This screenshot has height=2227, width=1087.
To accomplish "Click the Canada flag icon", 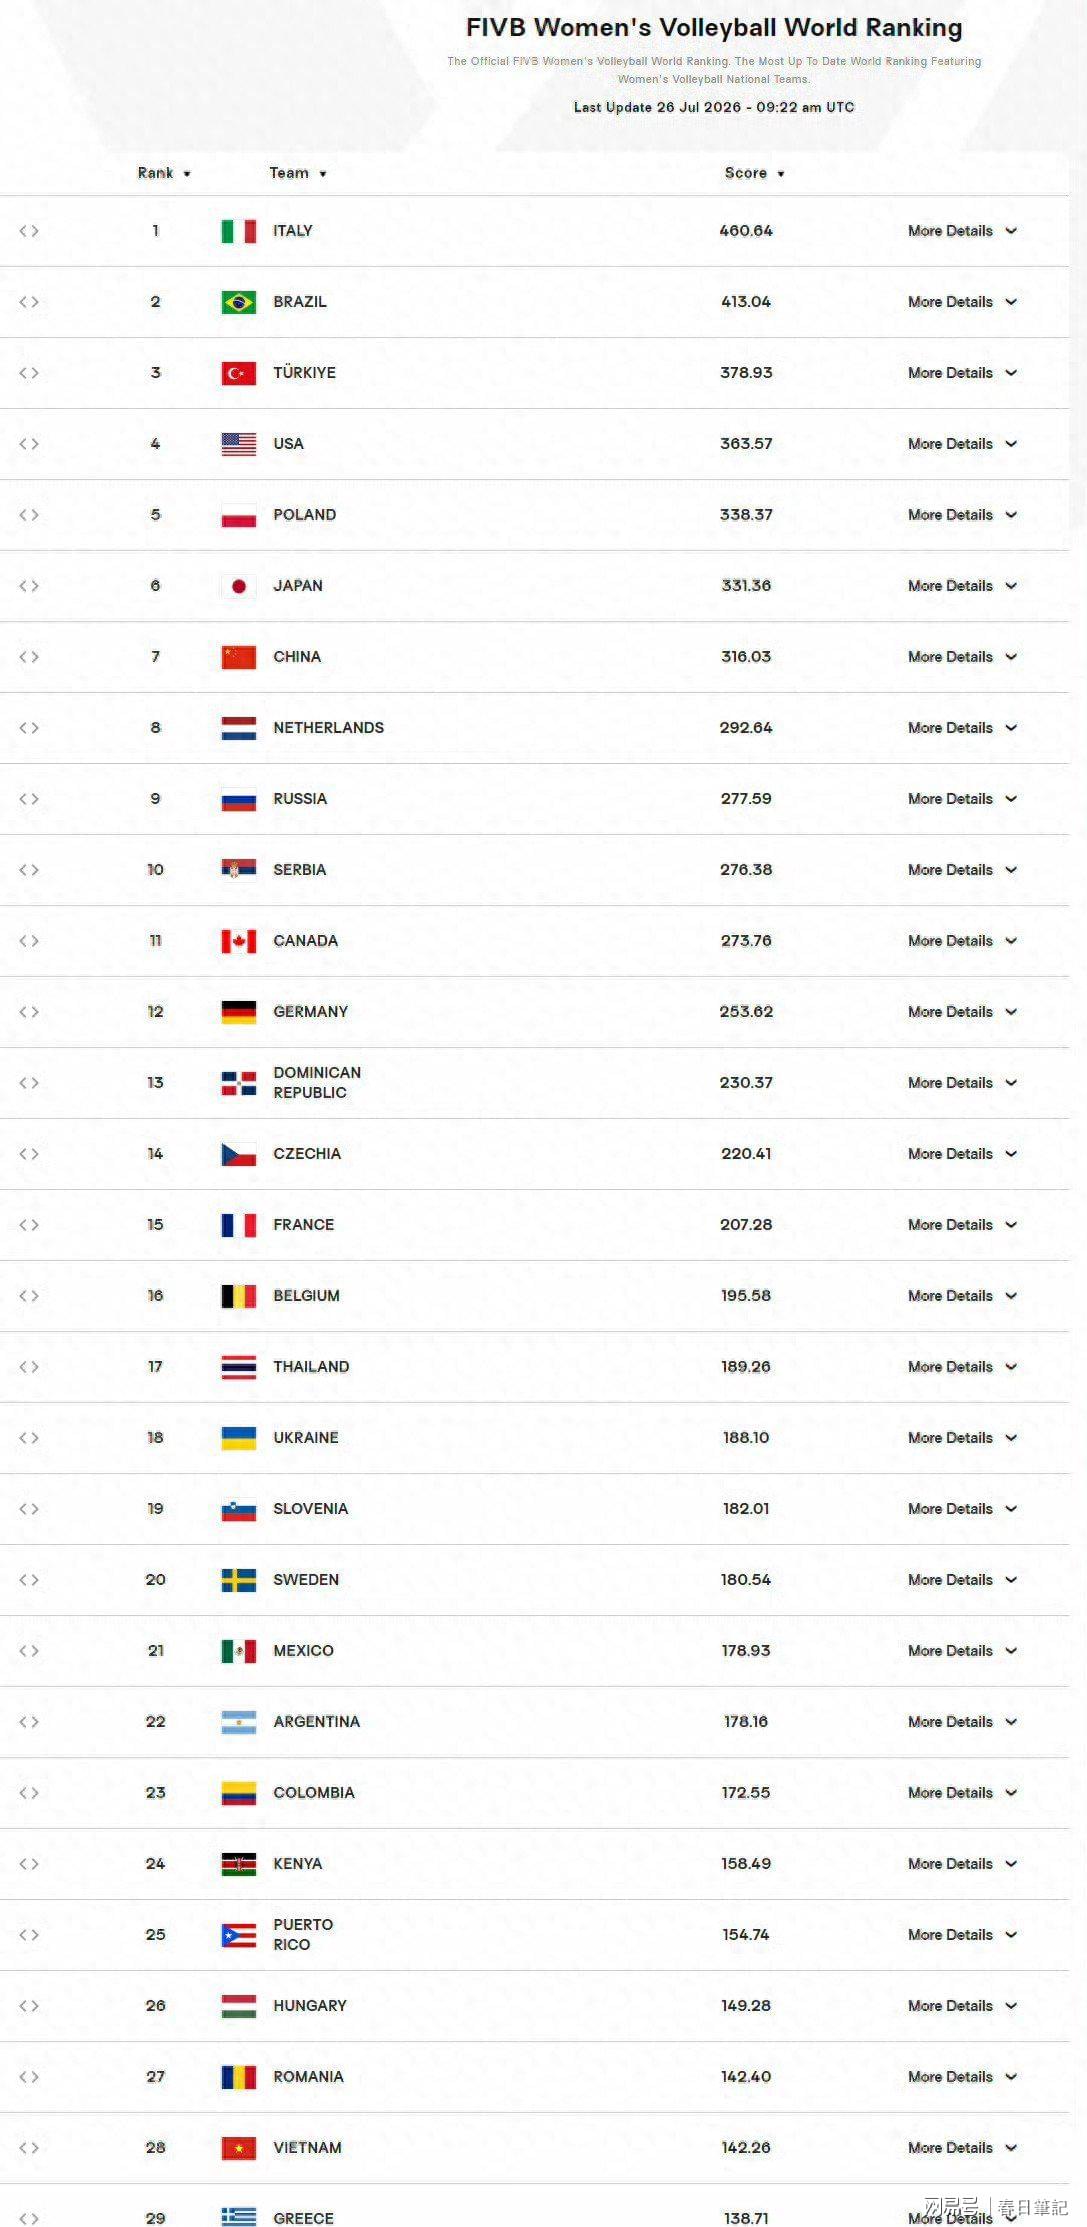I will 238,941.
